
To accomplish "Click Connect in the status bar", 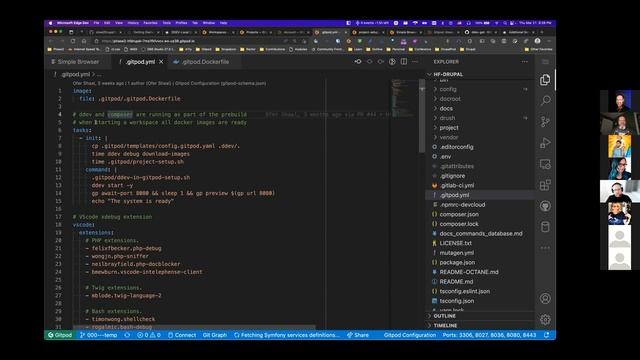I will coord(182,335).
